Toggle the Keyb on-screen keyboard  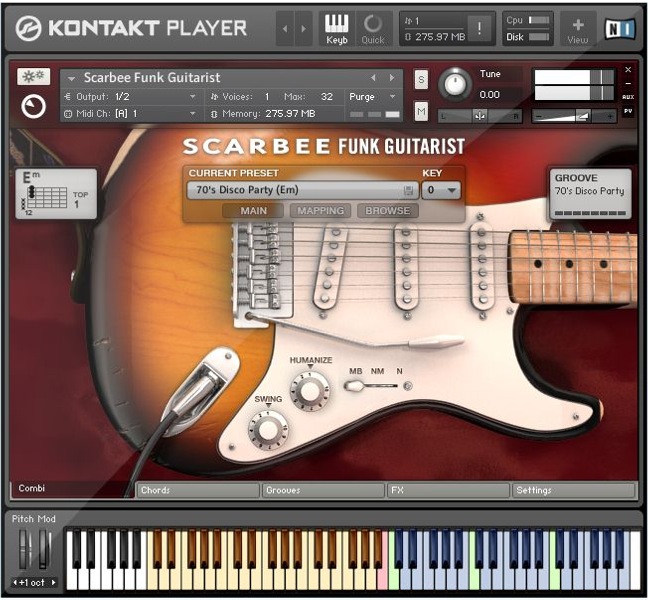336,29
